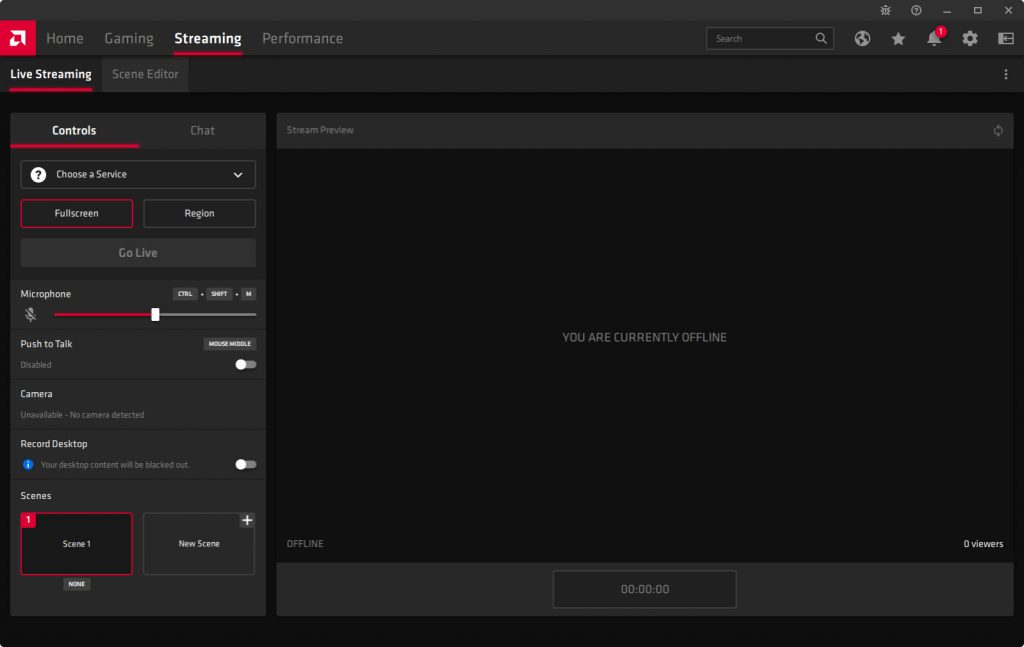The height and width of the screenshot is (647, 1024).
Task: Unmute the microphone icon
Action: (31, 314)
